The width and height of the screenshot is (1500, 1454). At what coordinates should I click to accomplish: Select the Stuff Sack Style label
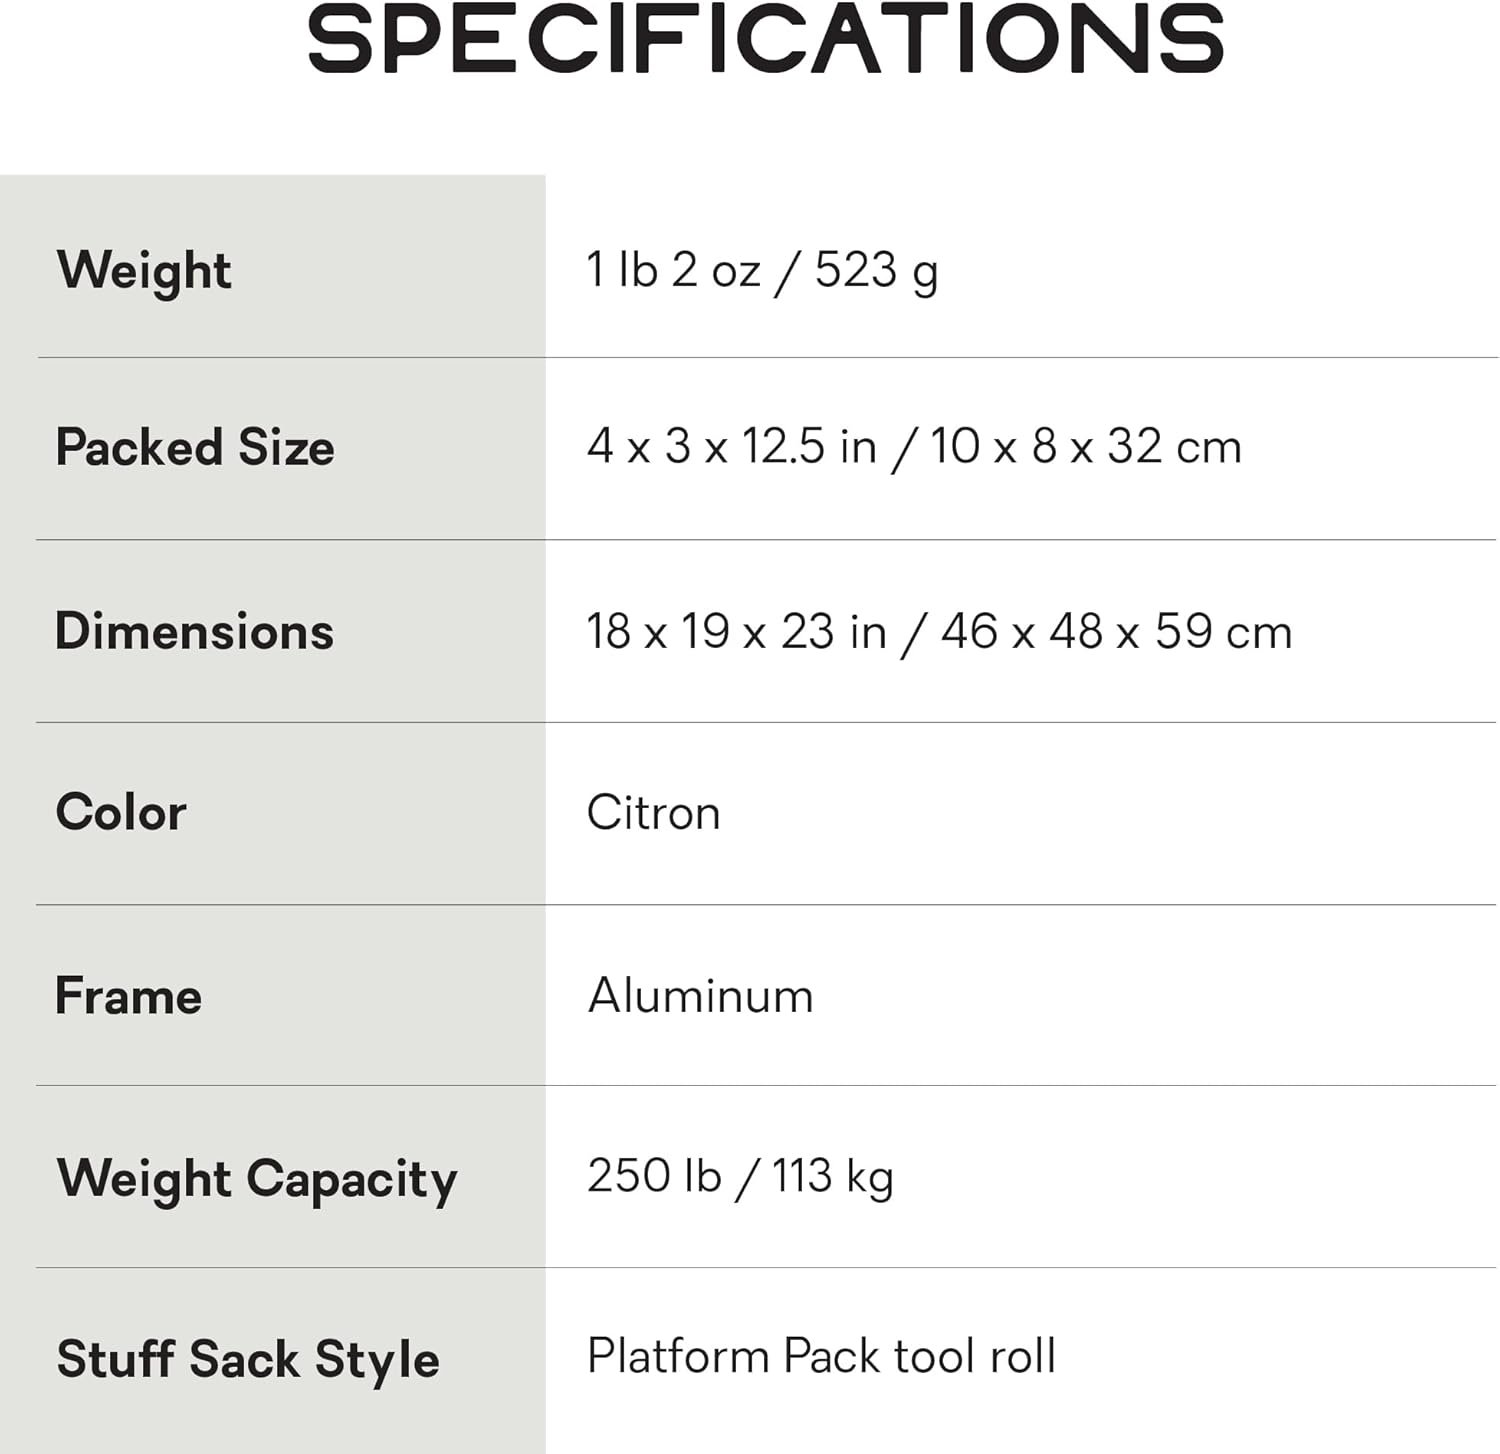(x=248, y=1359)
